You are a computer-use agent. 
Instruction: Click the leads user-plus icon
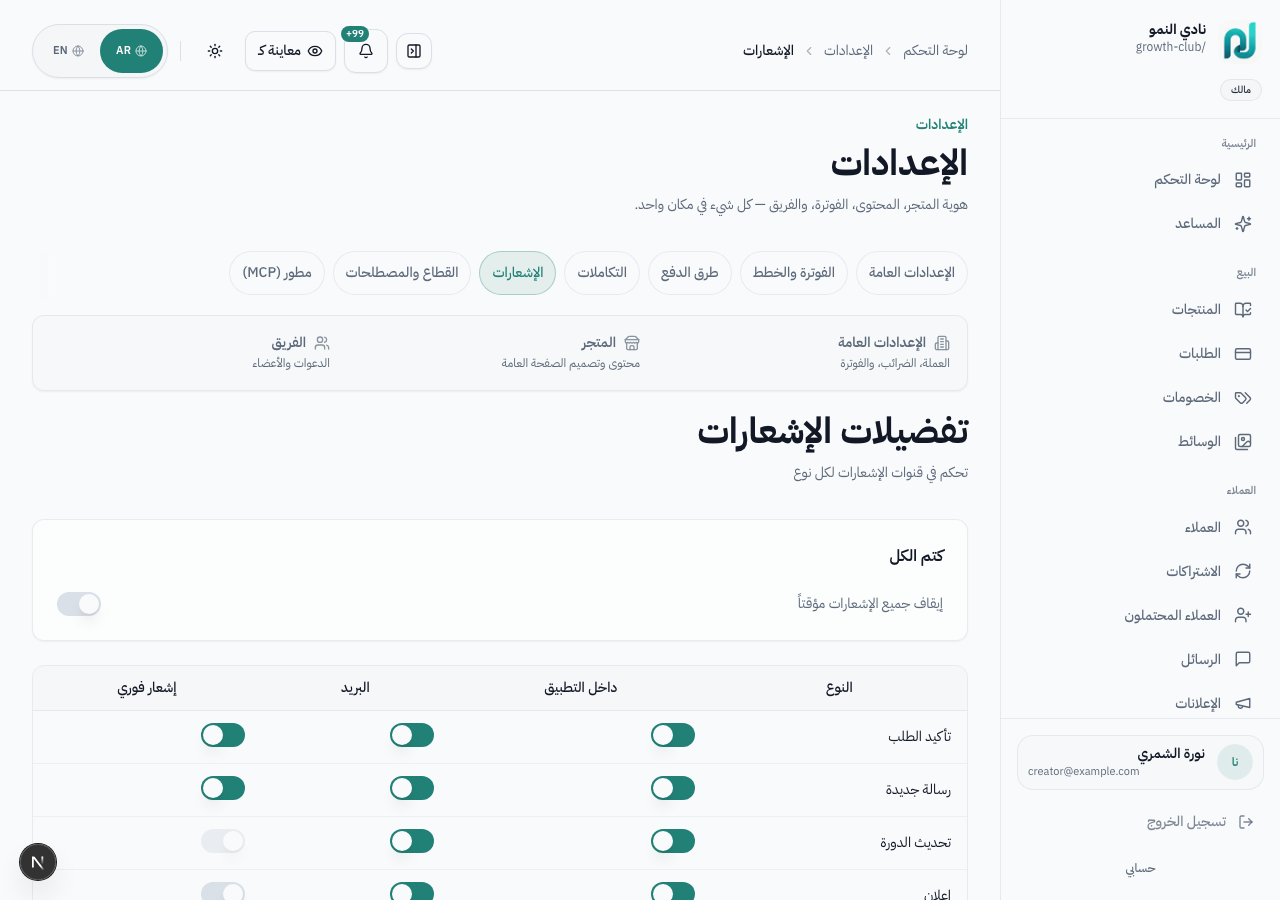[1243, 616]
